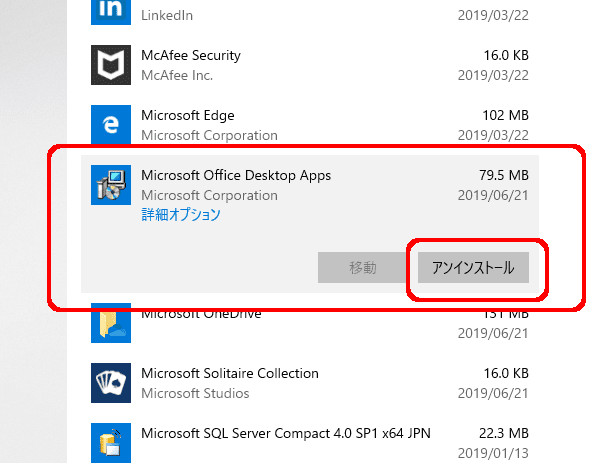Click the McAfee Security shield icon
598x463 pixels.
click(x=111, y=65)
